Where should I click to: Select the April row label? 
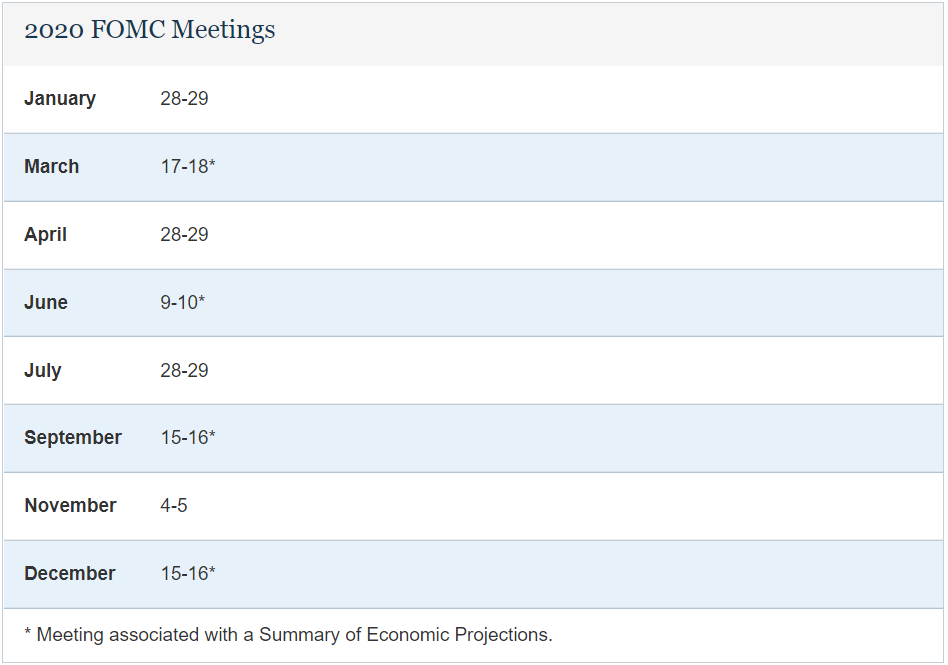click(x=45, y=235)
